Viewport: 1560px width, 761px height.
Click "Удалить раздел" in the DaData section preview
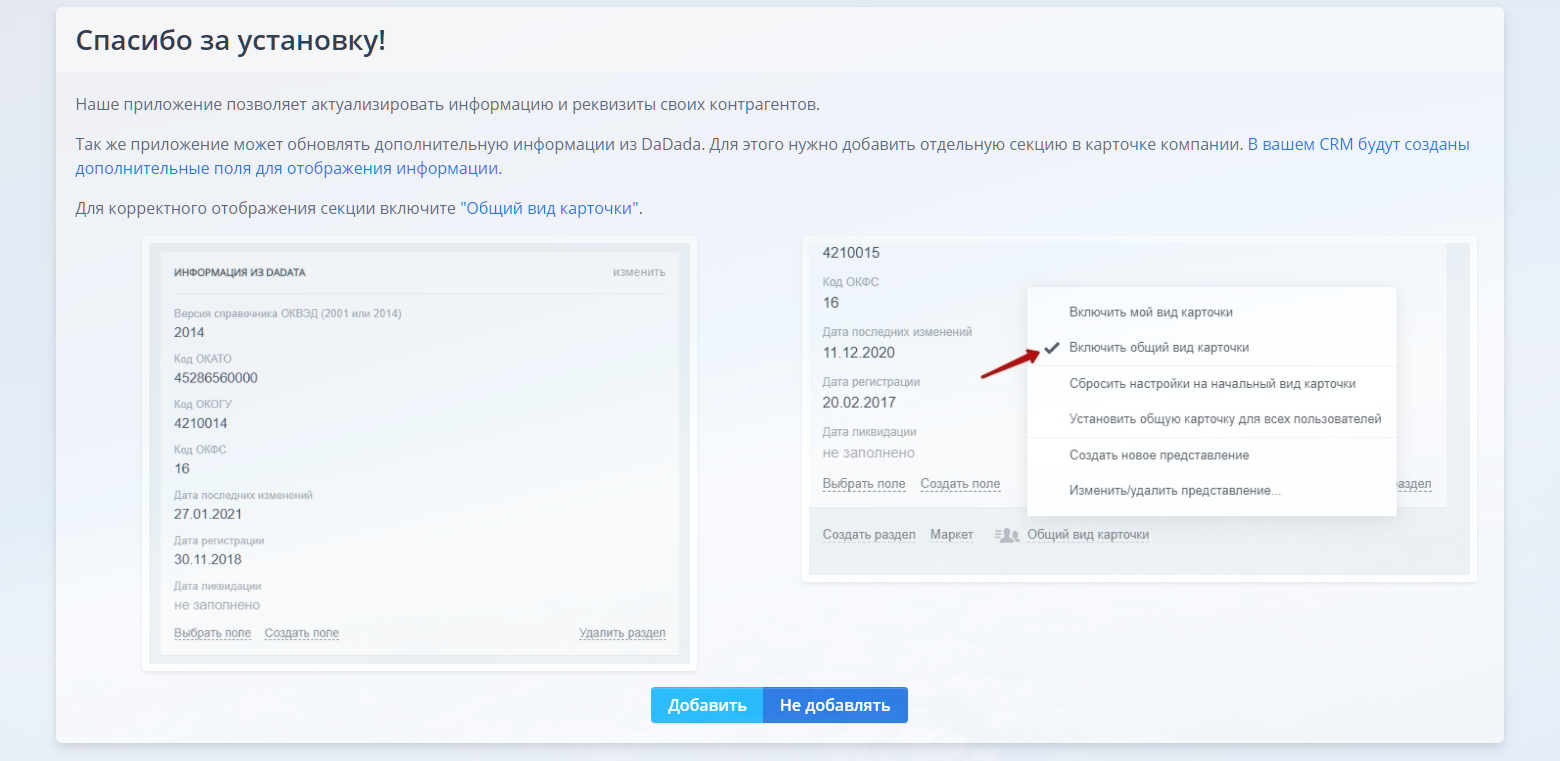click(x=621, y=633)
